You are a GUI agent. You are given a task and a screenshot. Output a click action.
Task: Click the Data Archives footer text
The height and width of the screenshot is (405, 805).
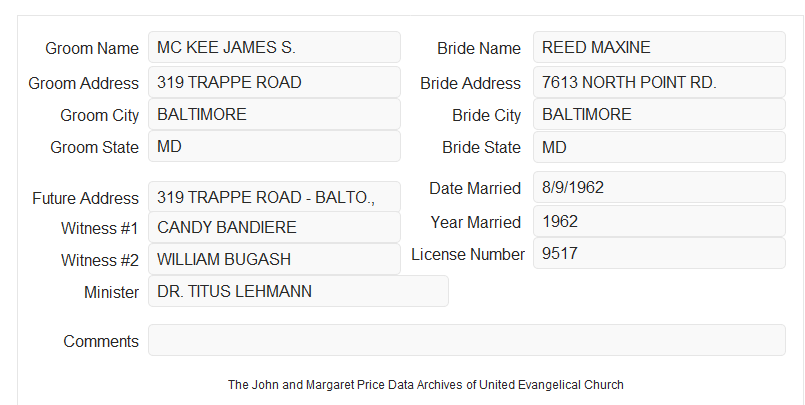(x=426, y=385)
